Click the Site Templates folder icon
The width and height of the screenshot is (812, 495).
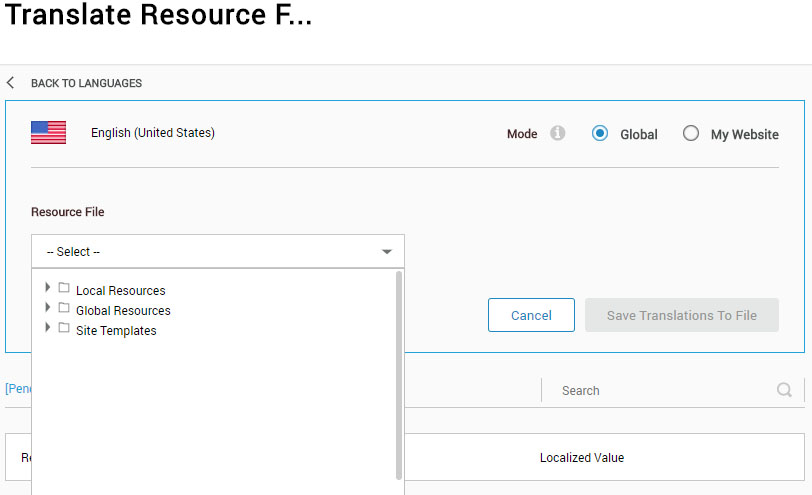click(64, 329)
